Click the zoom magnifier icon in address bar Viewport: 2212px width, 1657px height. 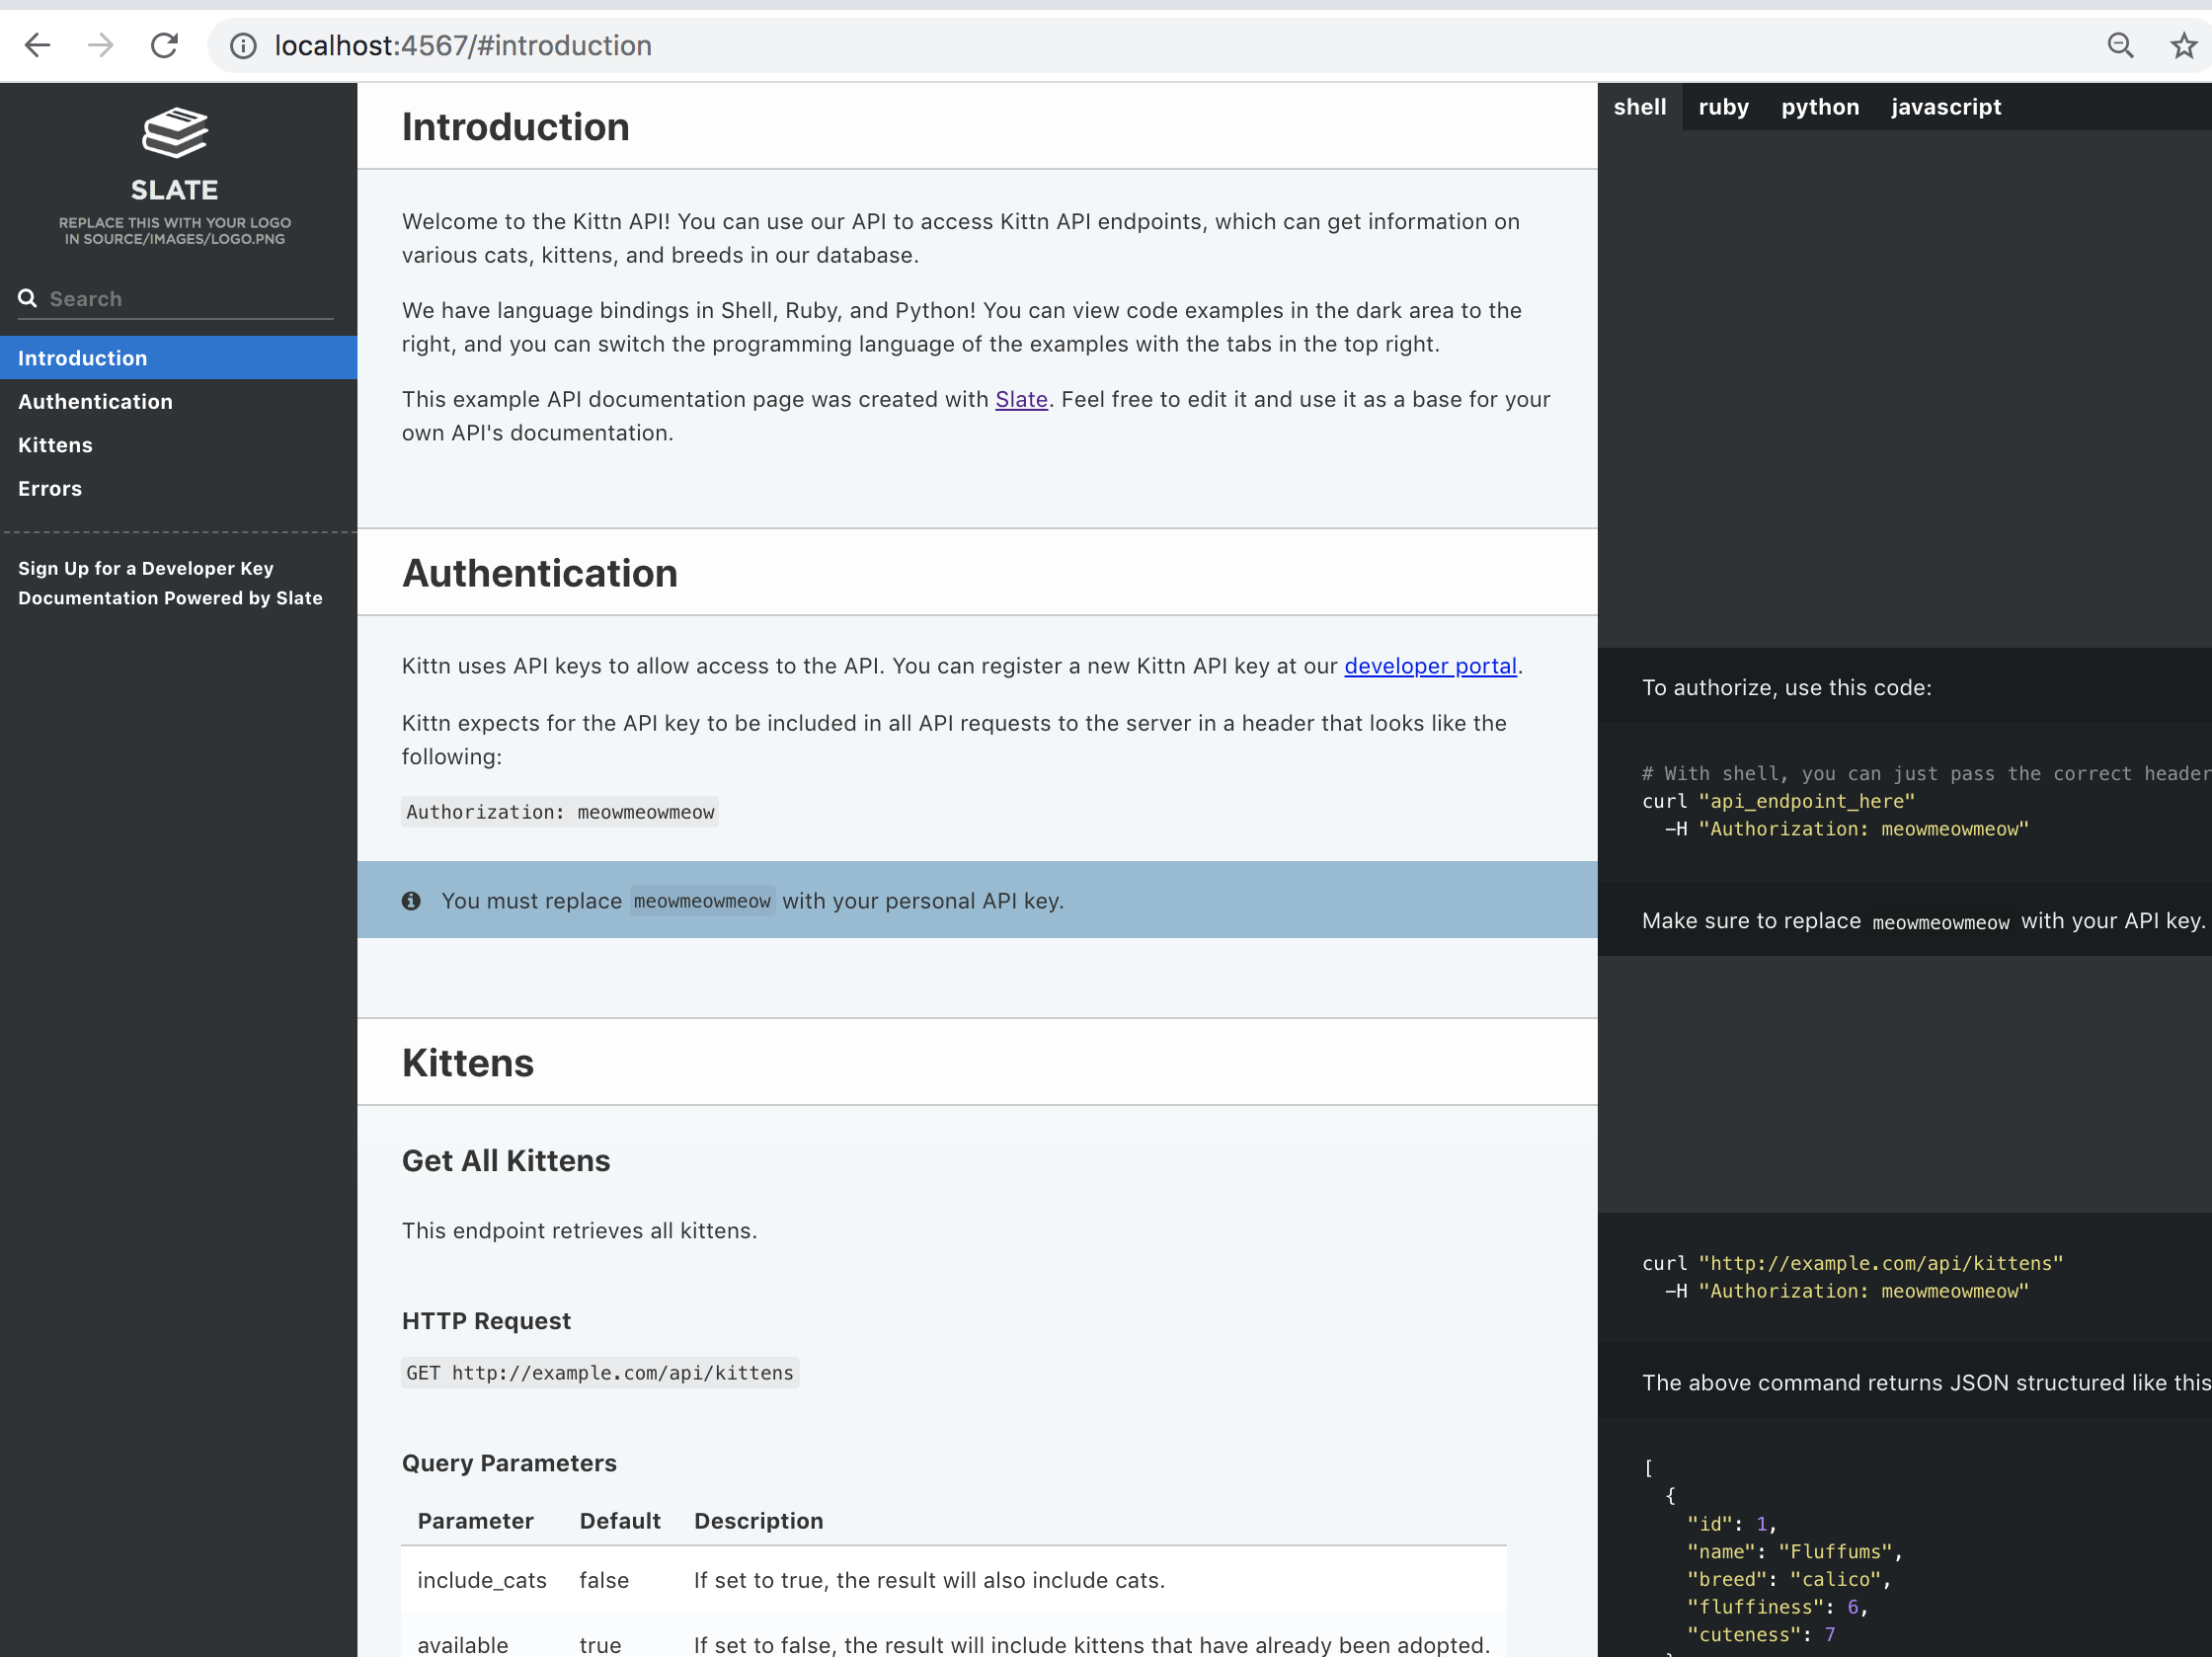[2120, 45]
